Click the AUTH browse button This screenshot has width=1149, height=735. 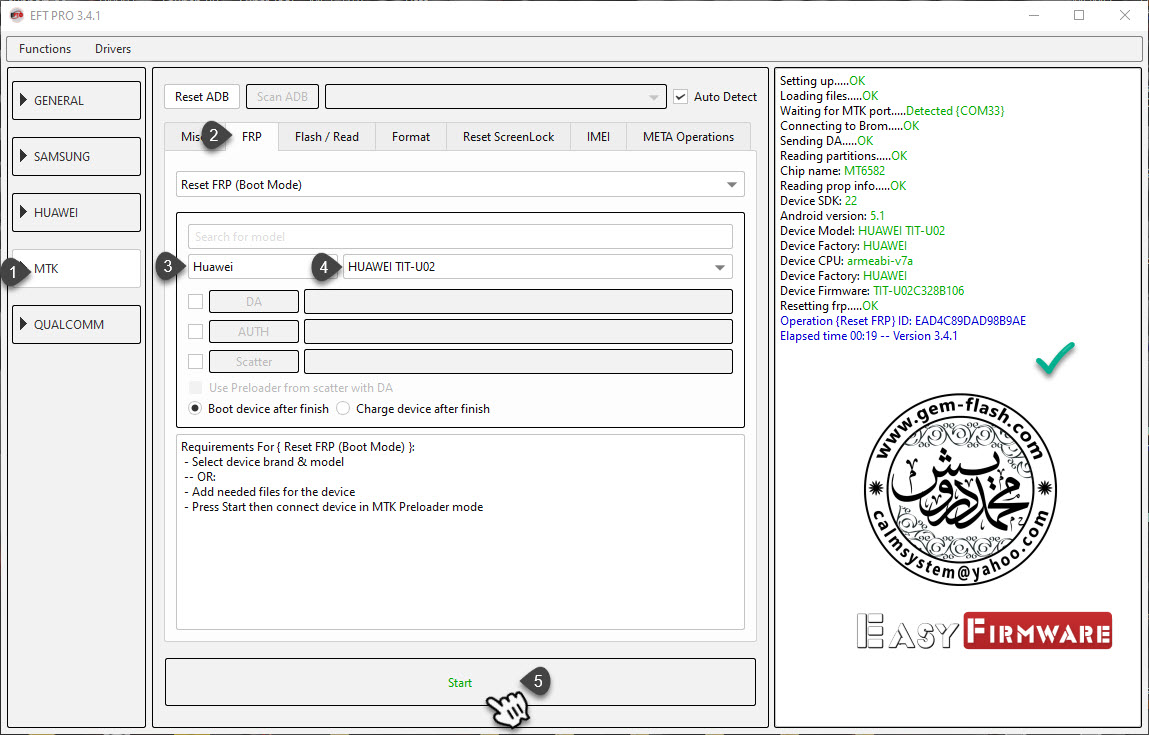click(x=254, y=331)
